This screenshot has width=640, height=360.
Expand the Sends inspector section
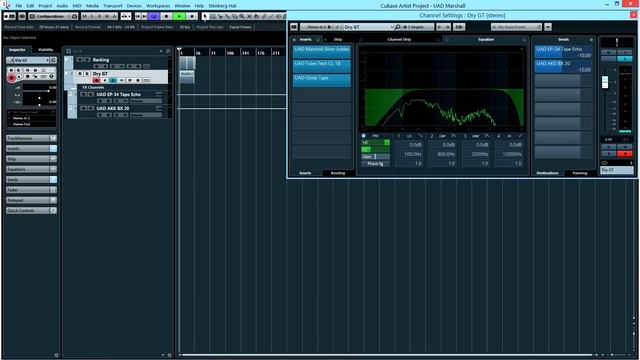31,180
